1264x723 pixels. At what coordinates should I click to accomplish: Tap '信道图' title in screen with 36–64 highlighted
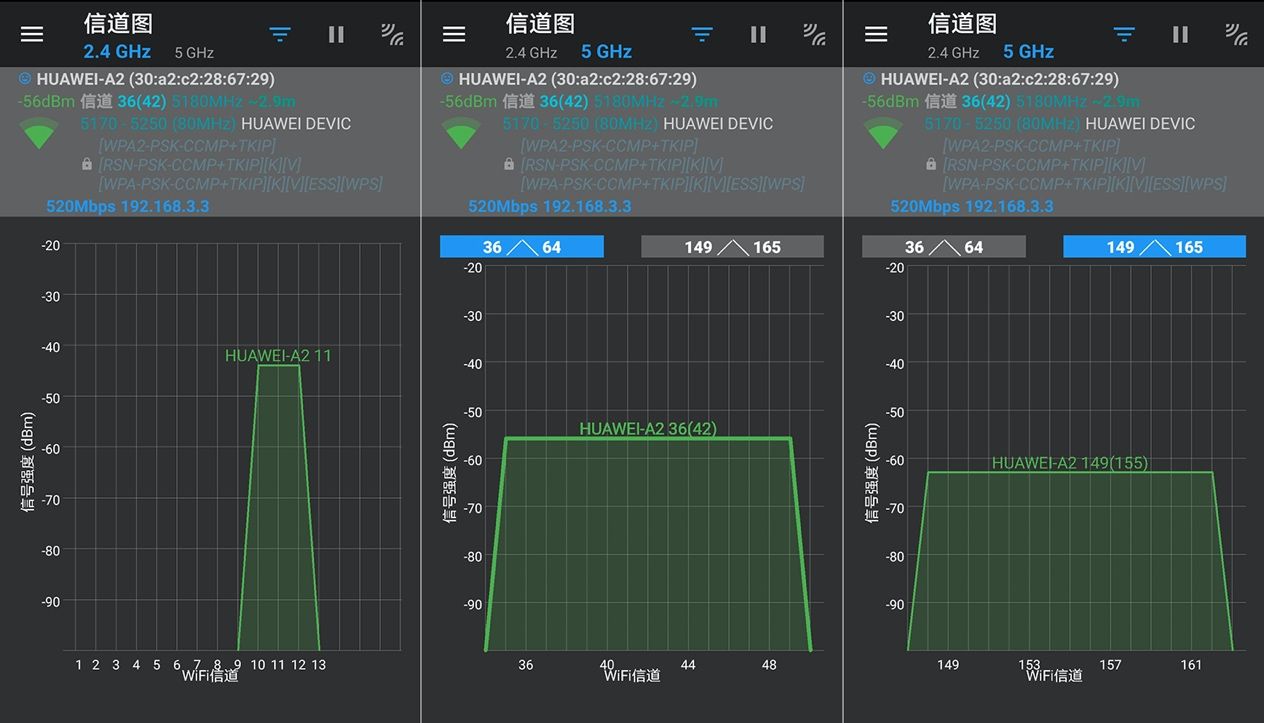click(x=540, y=23)
